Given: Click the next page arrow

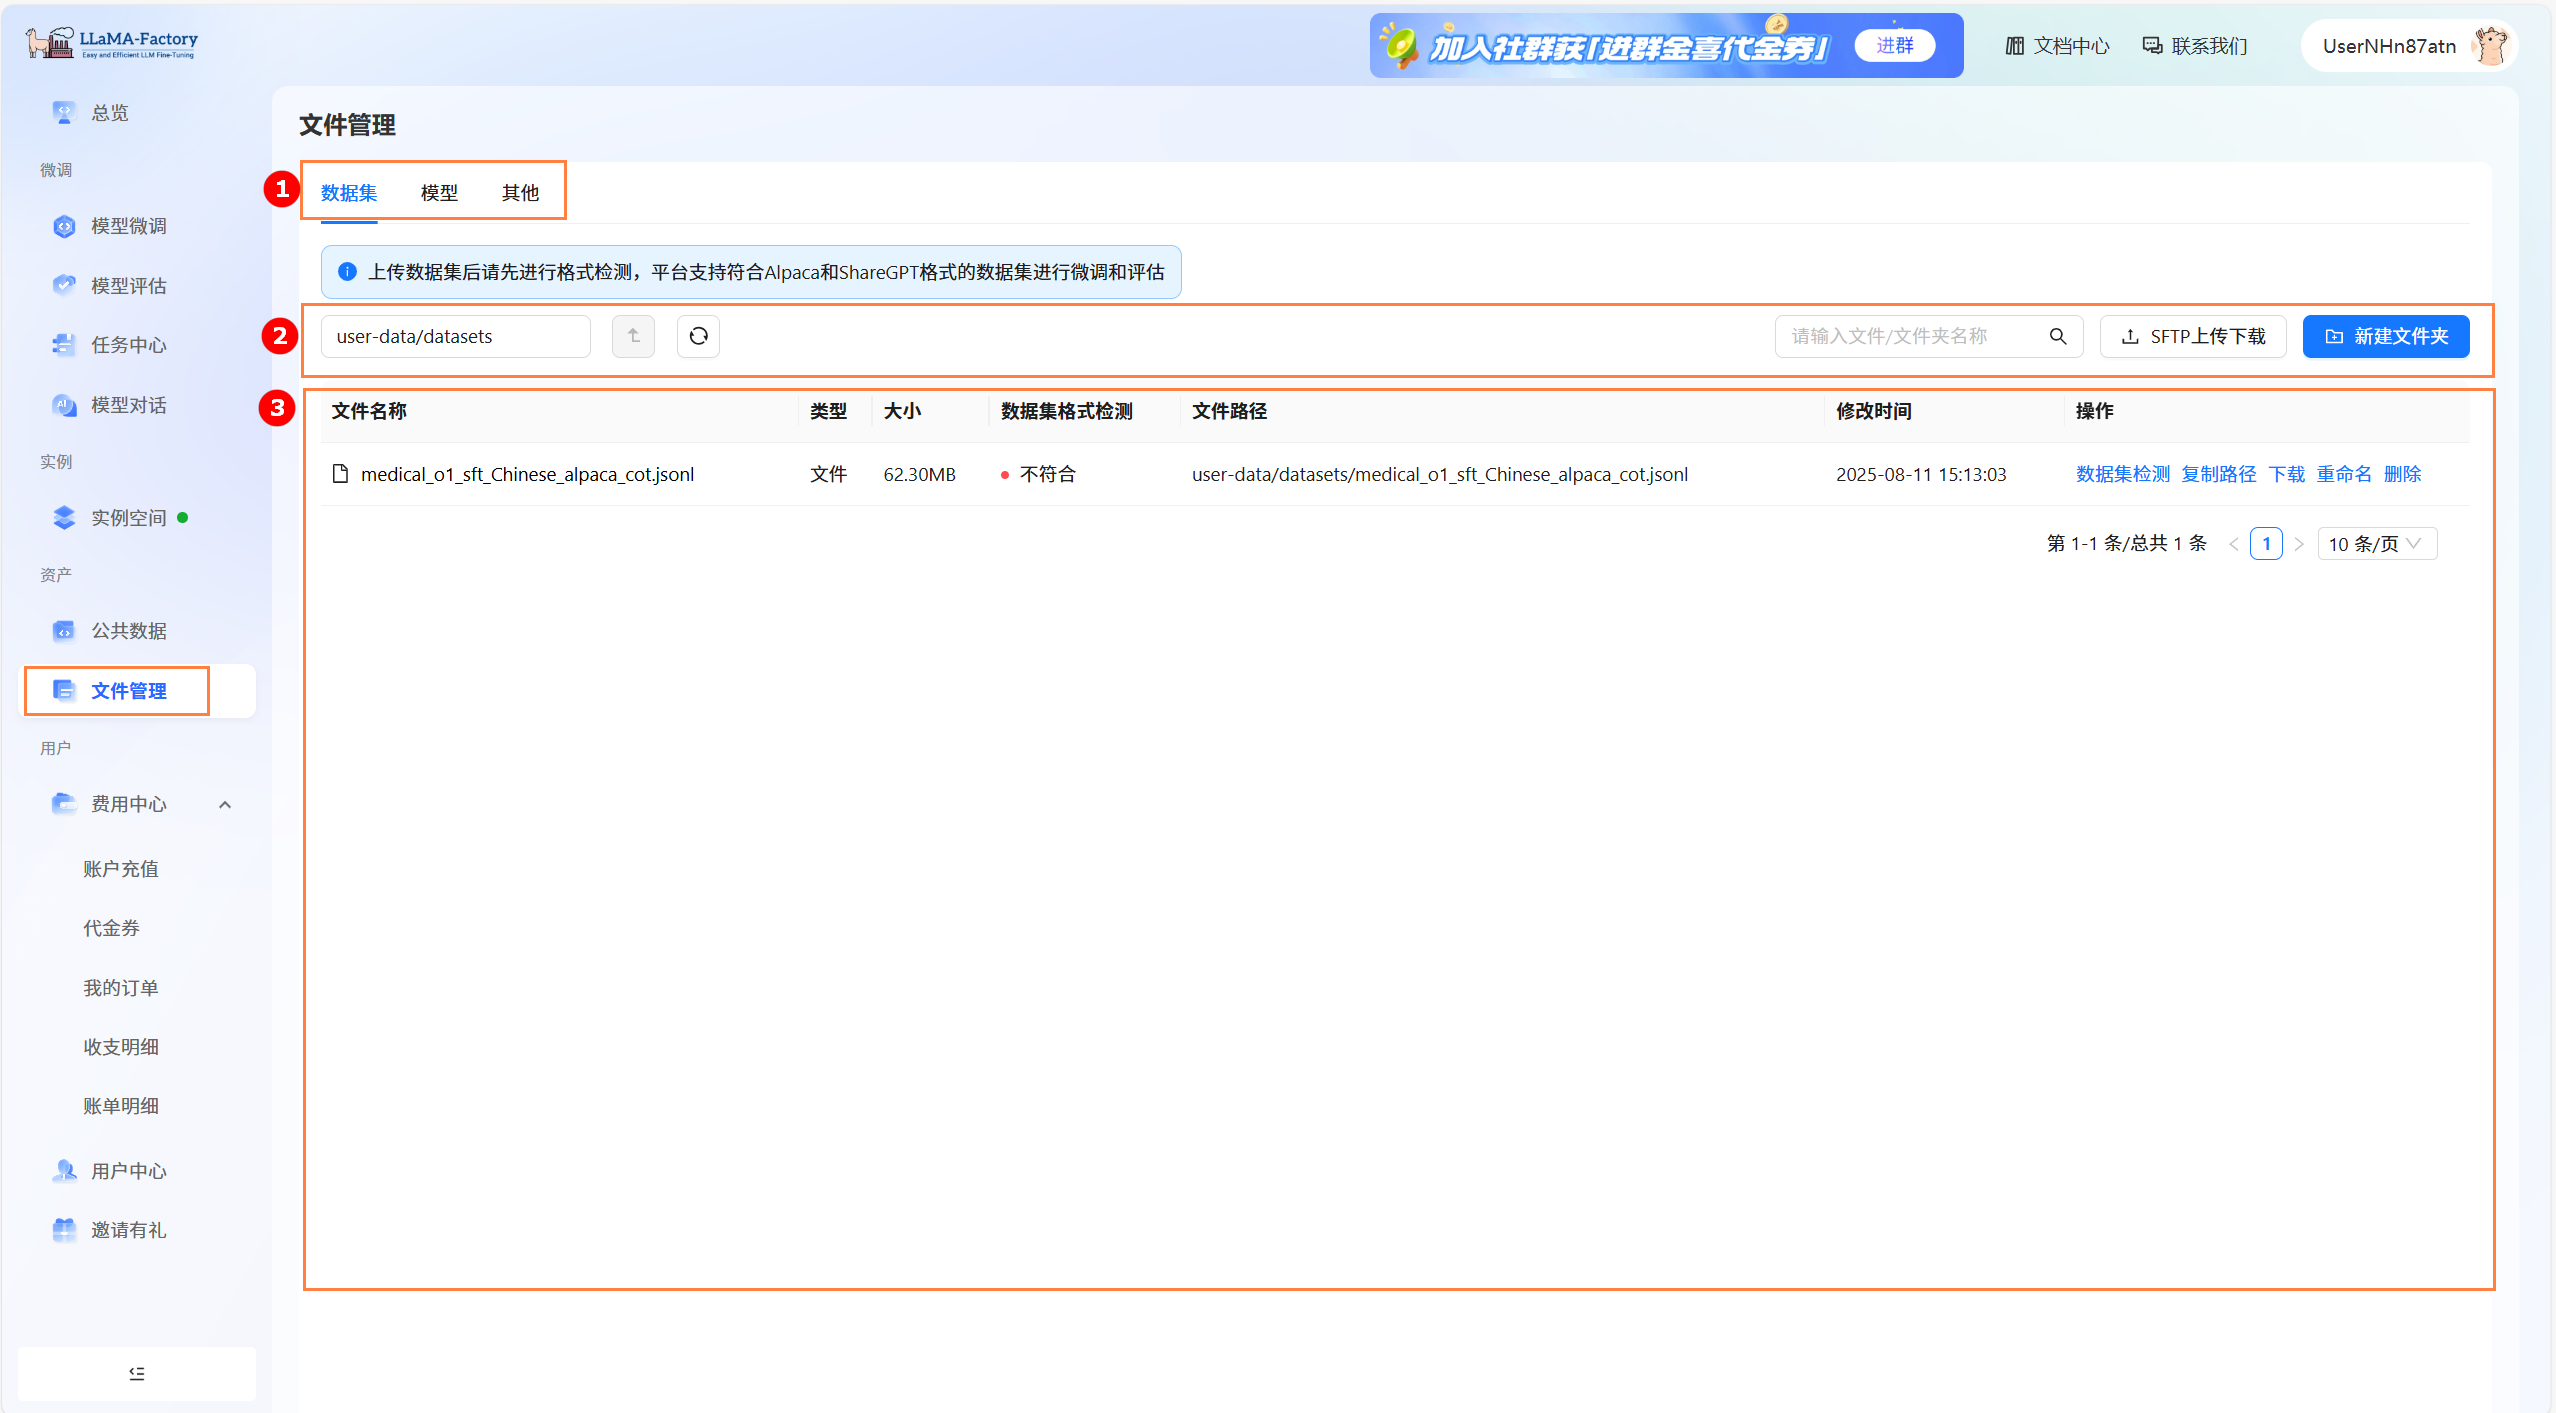Looking at the screenshot, I should pos(2299,544).
